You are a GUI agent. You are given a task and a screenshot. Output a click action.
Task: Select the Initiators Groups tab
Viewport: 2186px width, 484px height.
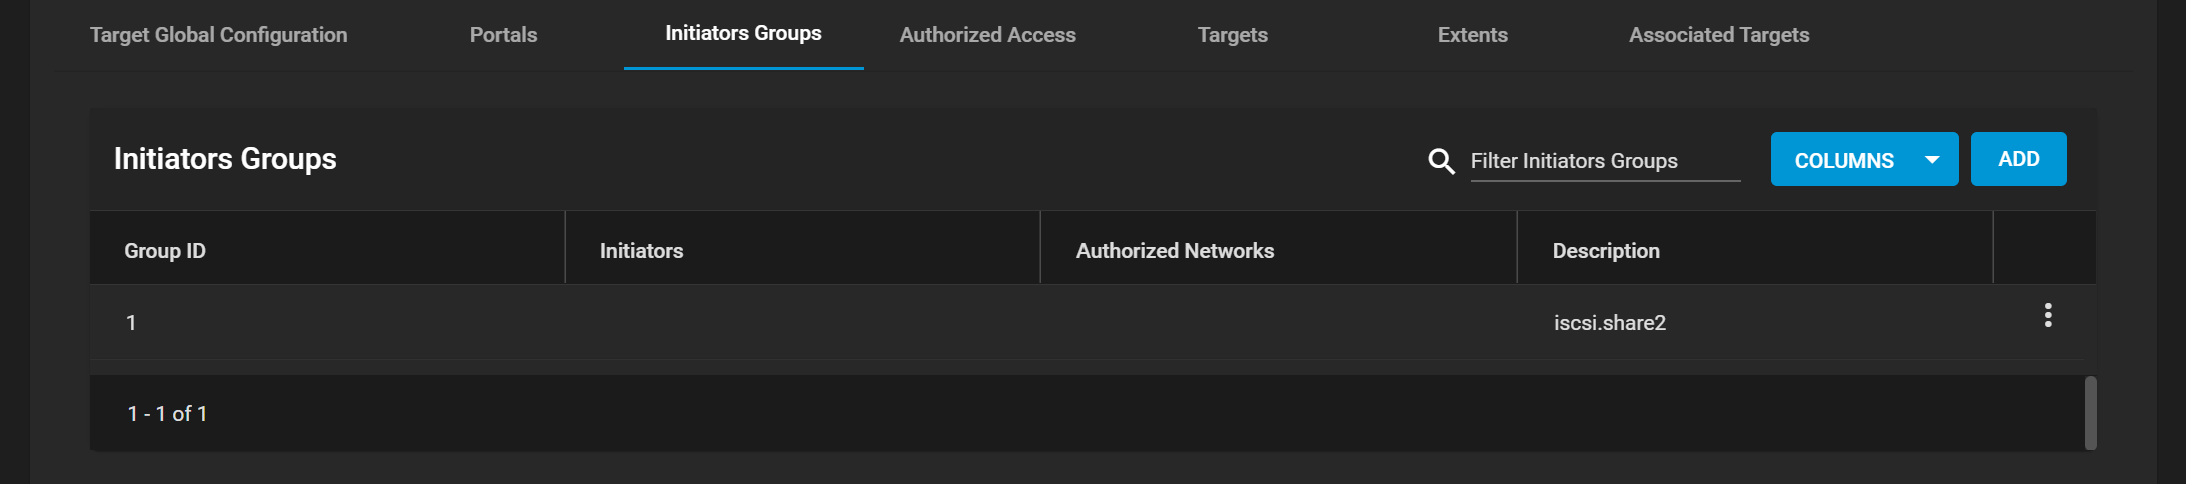pos(743,34)
